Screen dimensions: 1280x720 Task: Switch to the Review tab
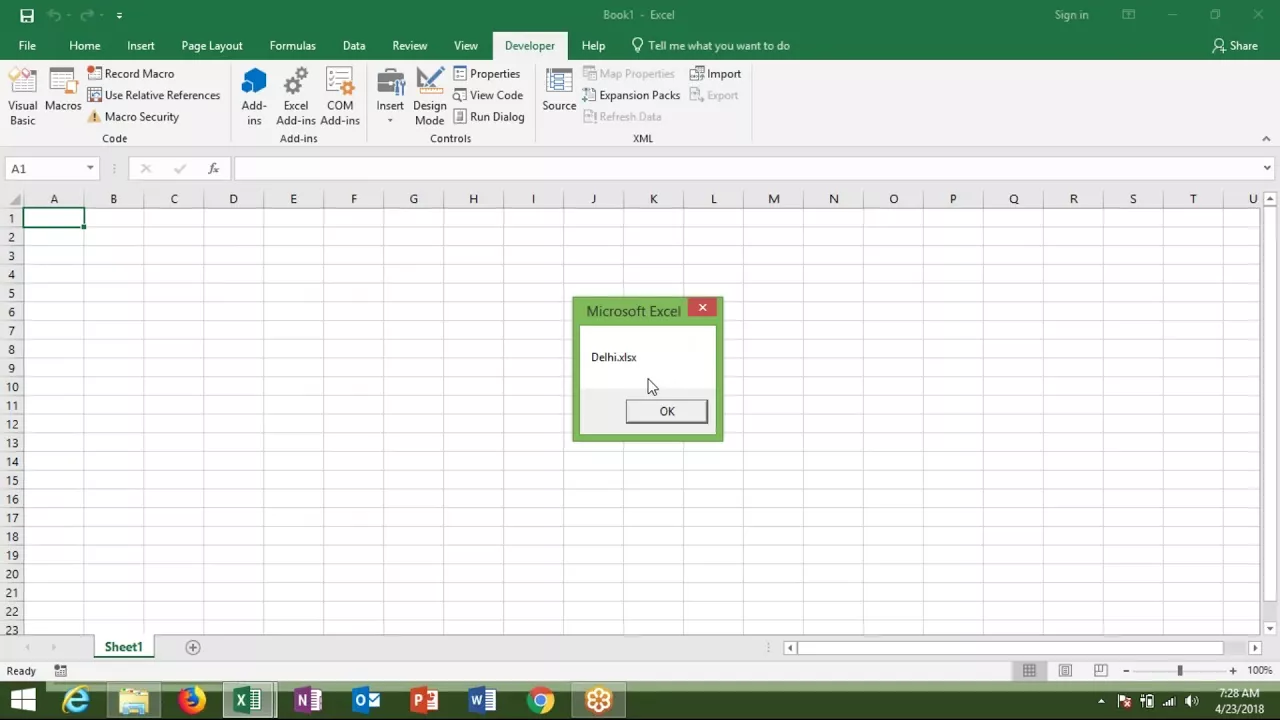pos(410,46)
